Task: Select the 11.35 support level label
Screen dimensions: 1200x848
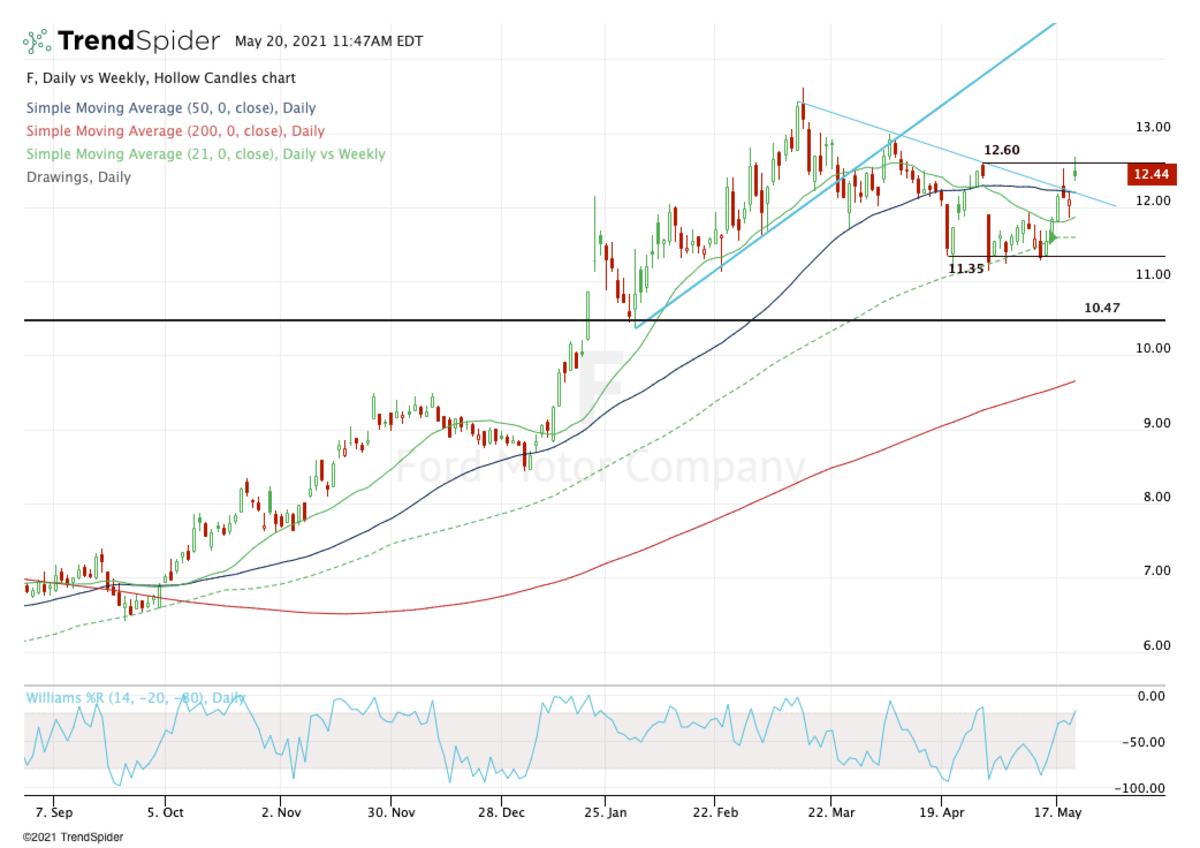Action: [x=966, y=269]
